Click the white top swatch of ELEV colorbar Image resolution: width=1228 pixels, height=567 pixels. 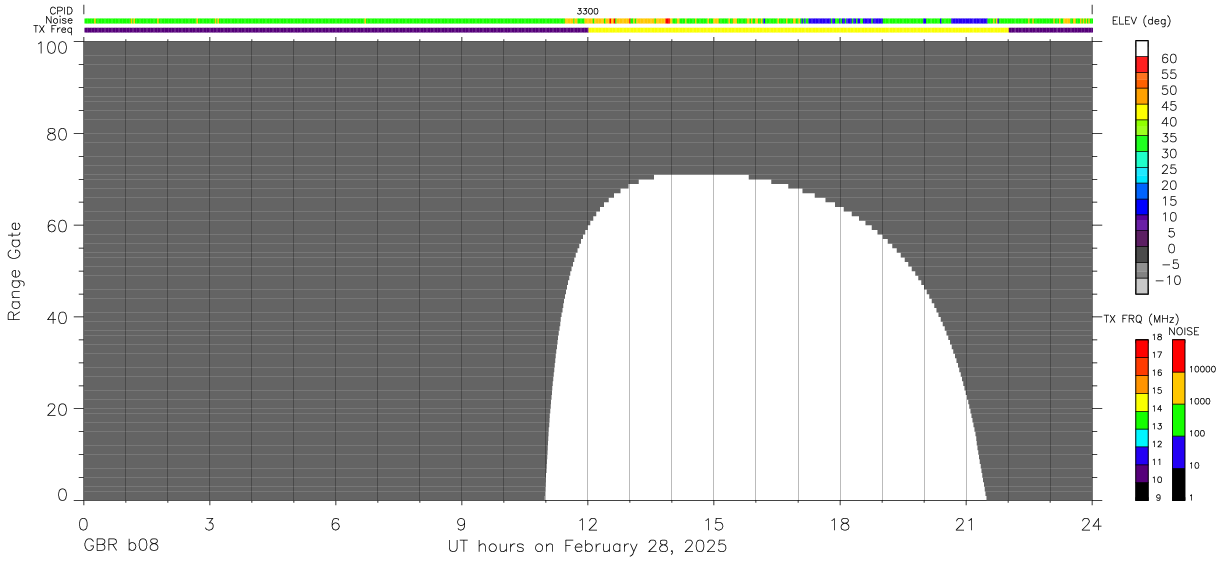pyautogui.click(x=1142, y=48)
